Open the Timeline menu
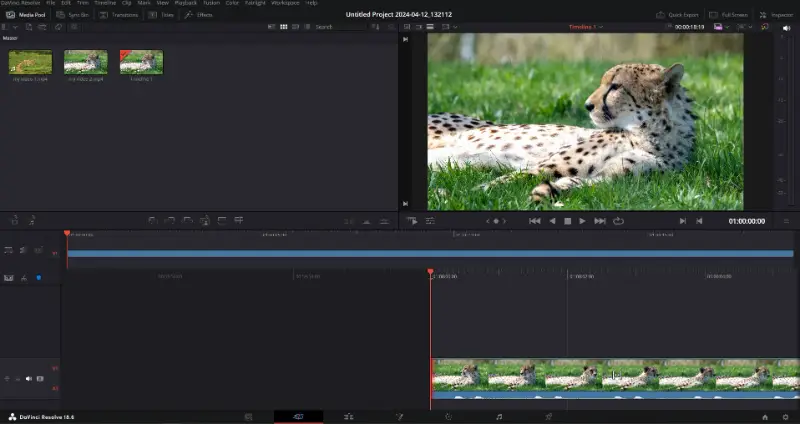This screenshot has height=424, width=800. point(105,3)
